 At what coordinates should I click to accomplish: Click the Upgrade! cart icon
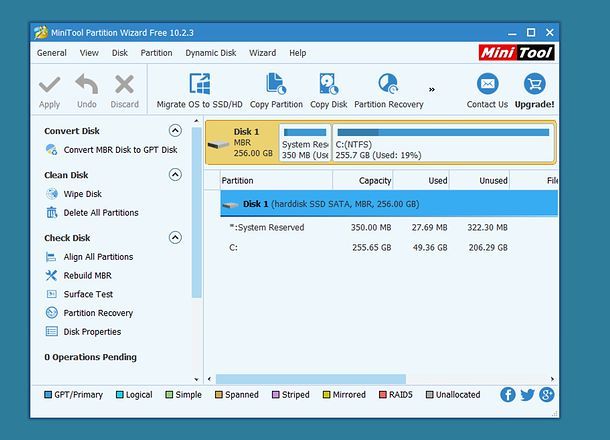point(535,84)
